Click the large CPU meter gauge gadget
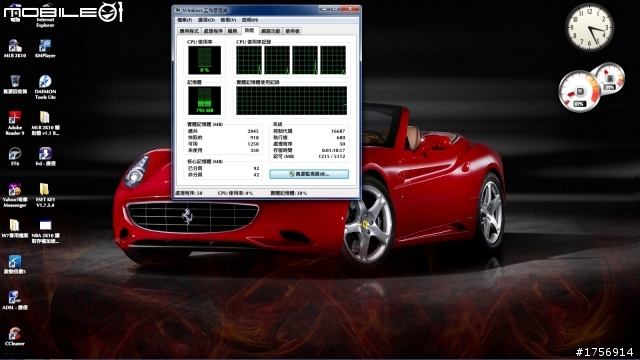 [579, 91]
